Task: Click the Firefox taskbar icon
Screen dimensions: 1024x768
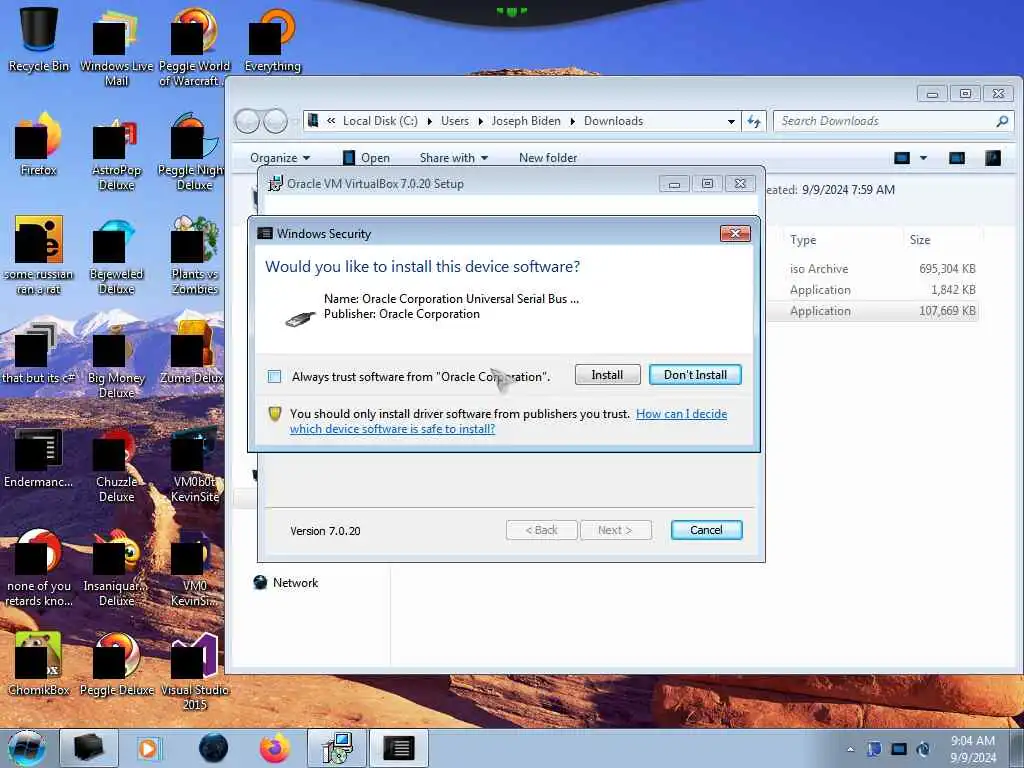Action: pyautogui.click(x=274, y=748)
